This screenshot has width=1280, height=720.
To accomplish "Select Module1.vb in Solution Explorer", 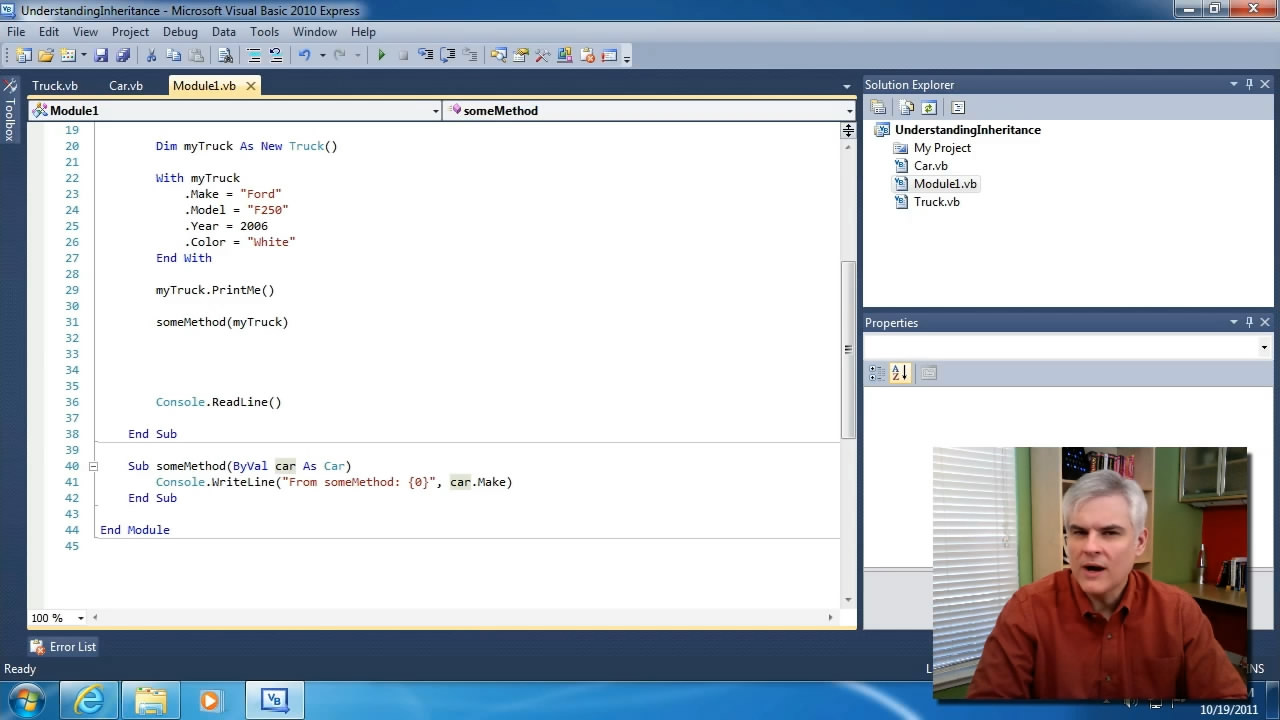I will click(x=945, y=184).
